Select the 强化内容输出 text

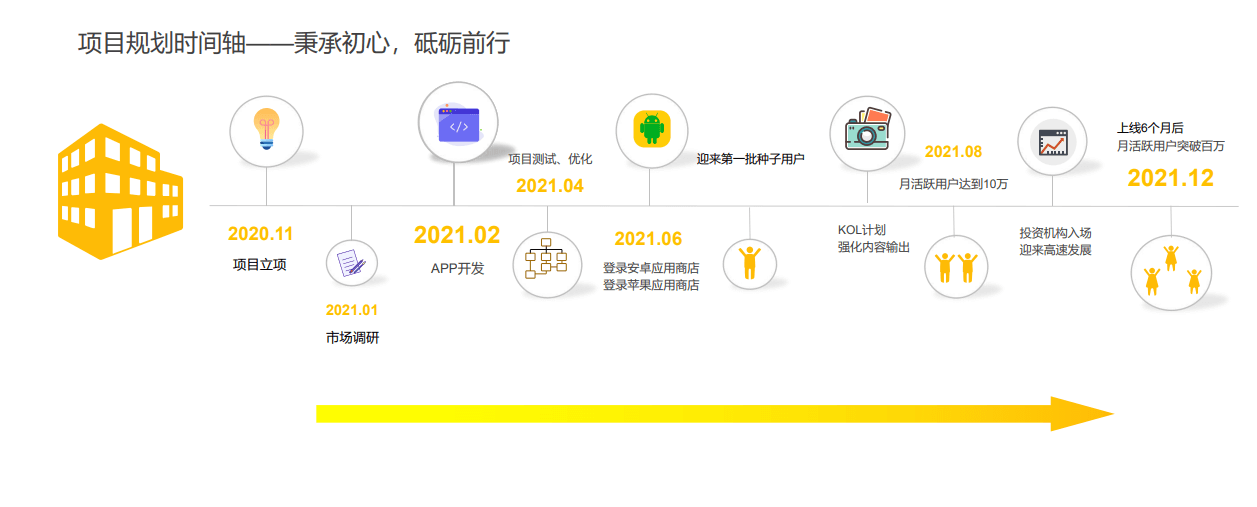point(874,247)
